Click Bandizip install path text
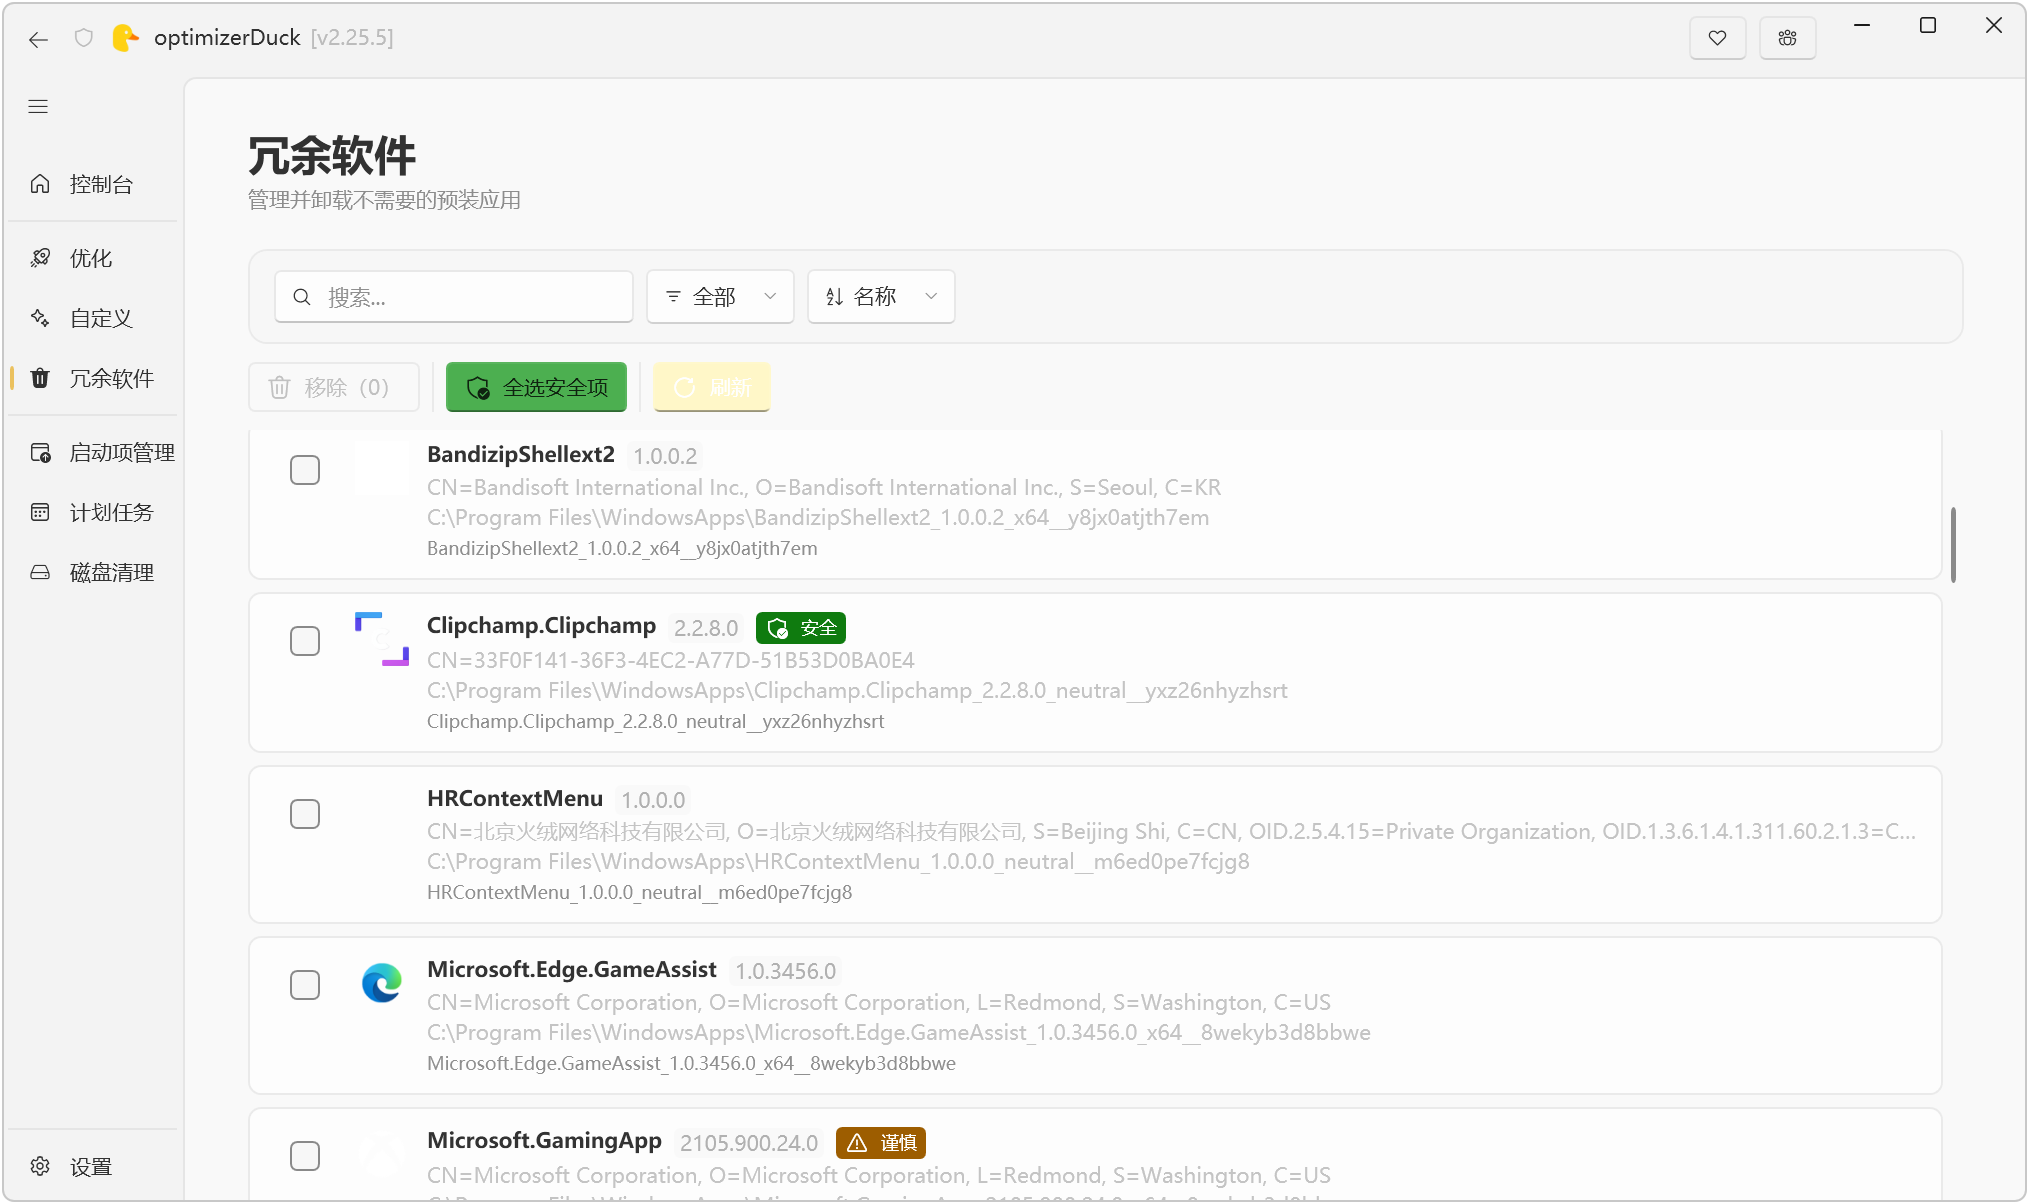The height and width of the screenshot is (1204, 2028). 818,517
